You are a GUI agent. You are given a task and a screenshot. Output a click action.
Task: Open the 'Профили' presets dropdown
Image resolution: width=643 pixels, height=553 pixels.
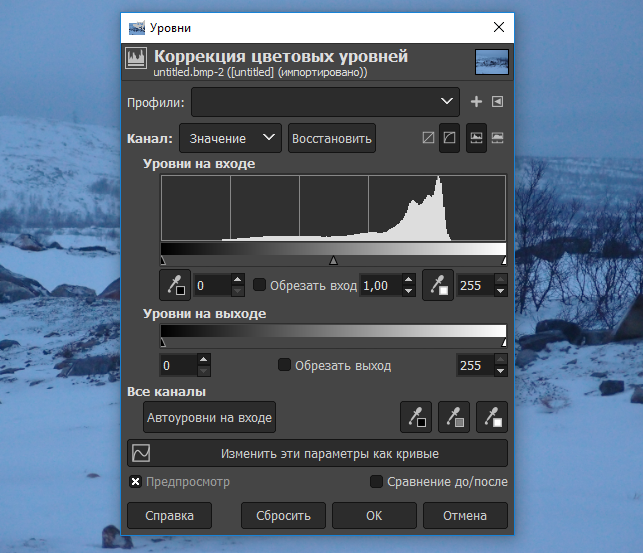[325, 102]
